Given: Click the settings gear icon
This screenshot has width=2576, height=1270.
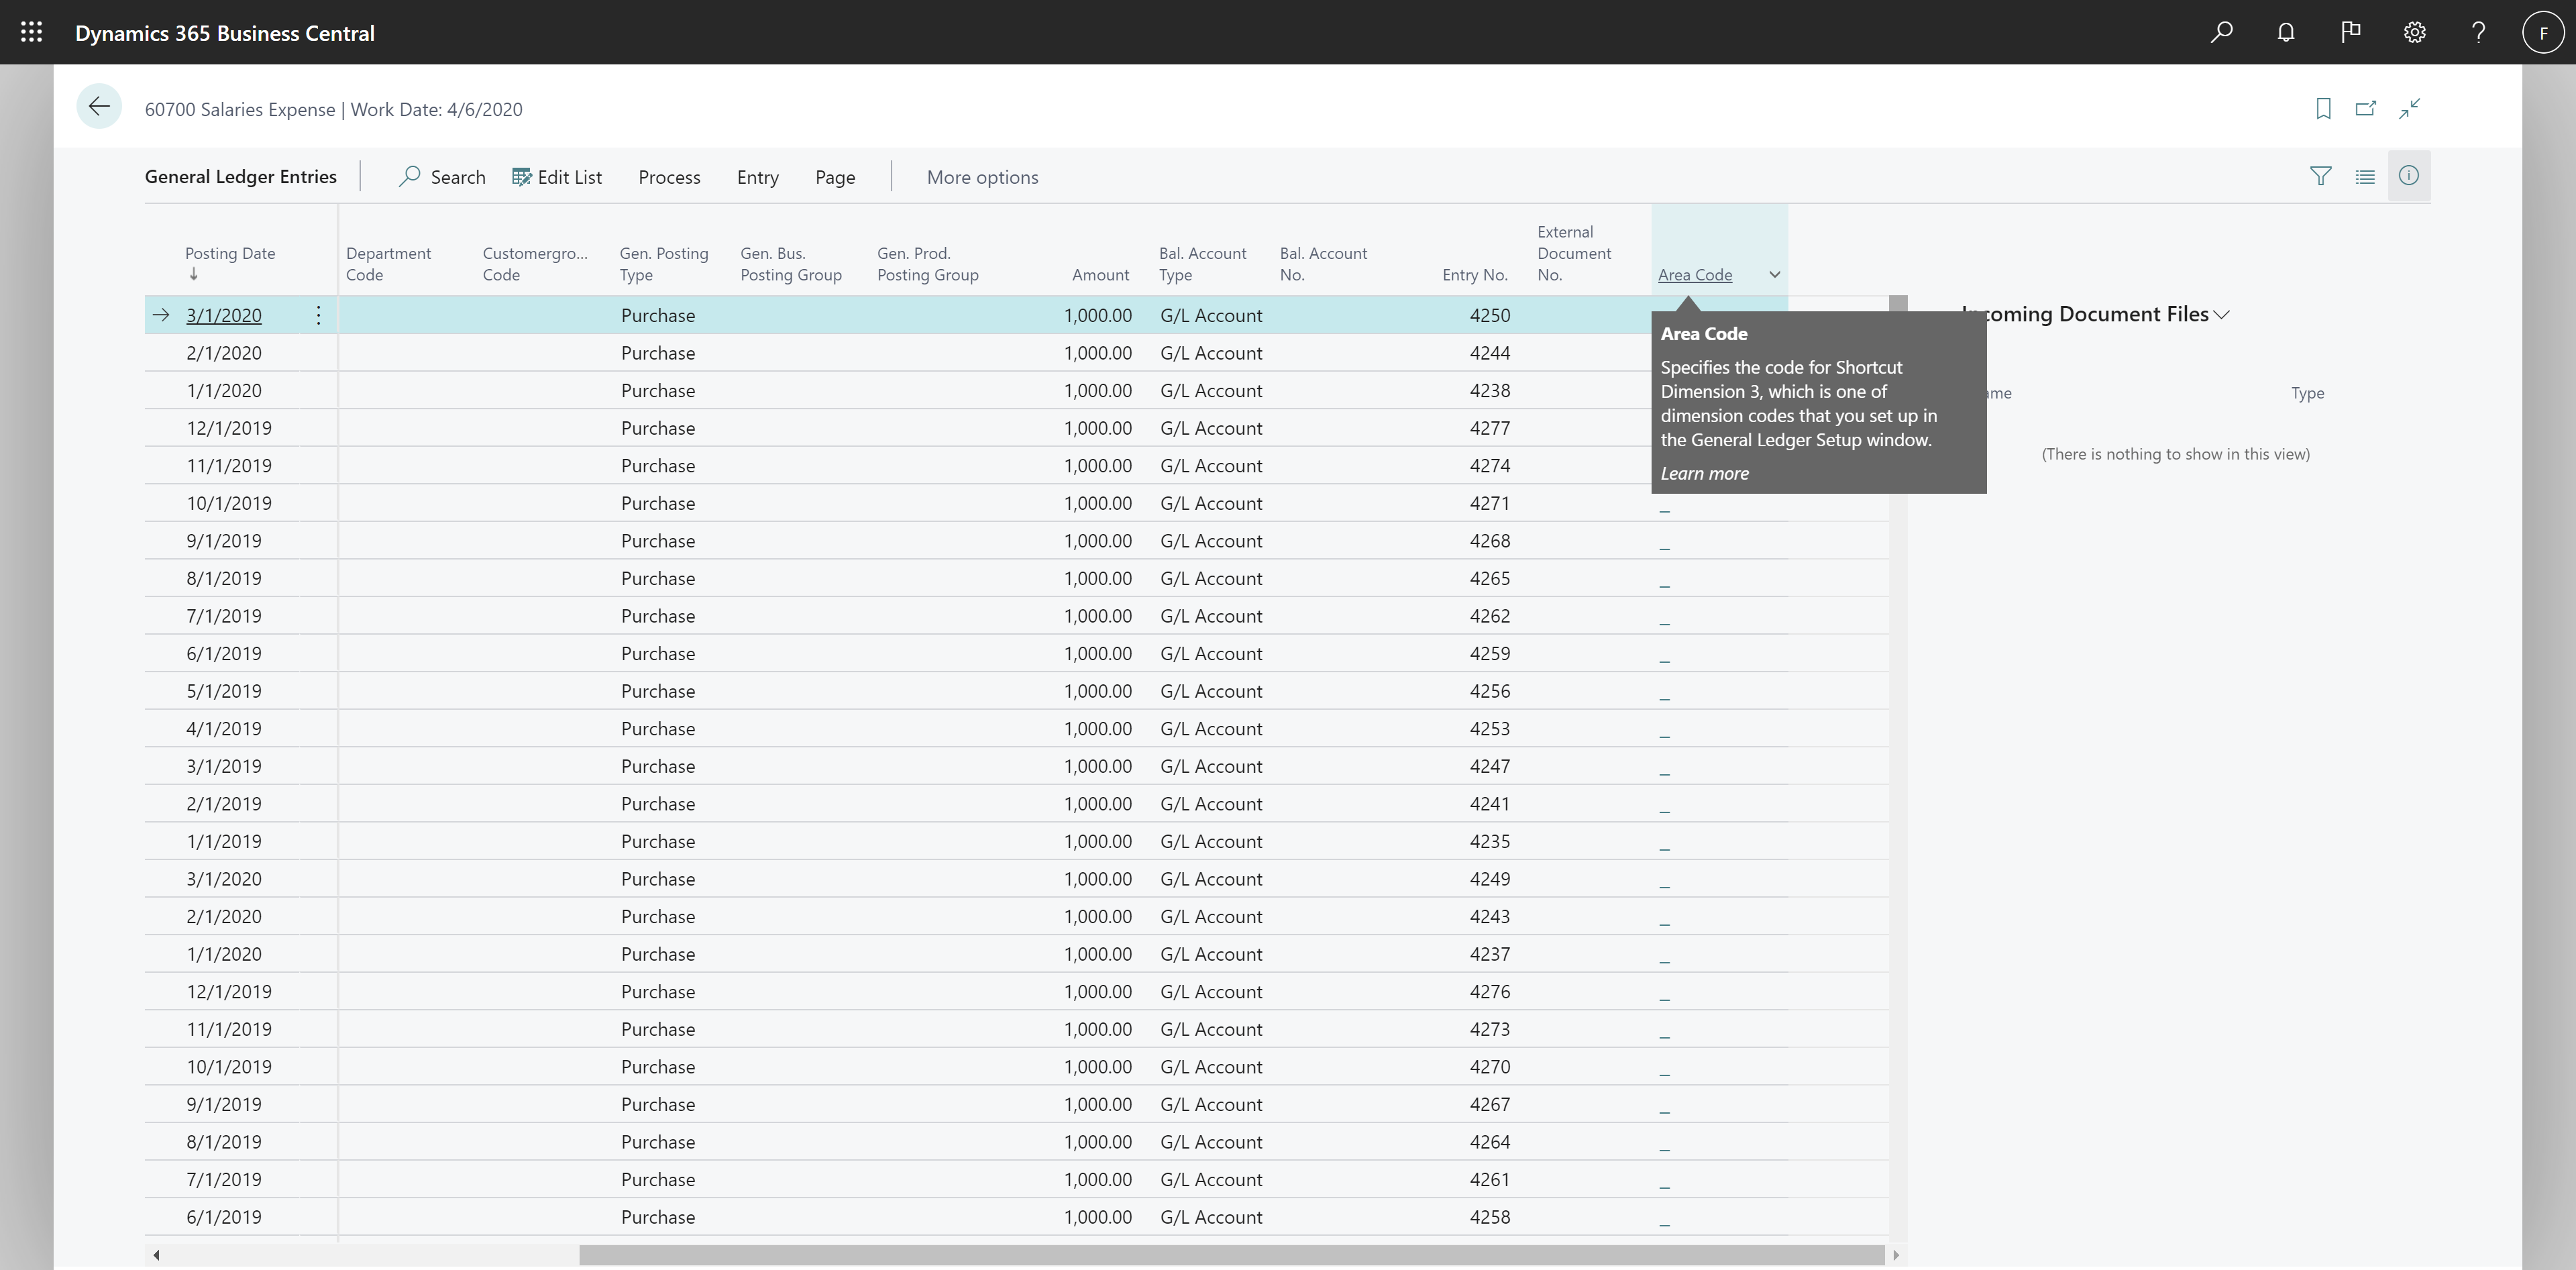Looking at the screenshot, I should [2415, 33].
